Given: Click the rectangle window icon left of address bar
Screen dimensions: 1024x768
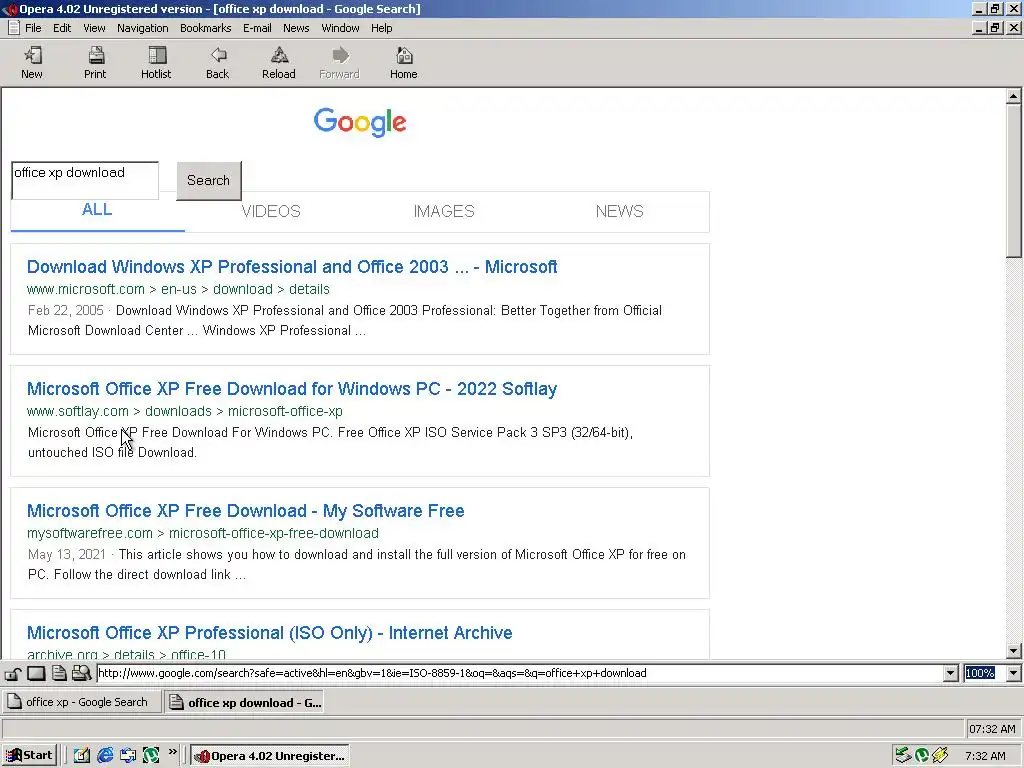Looking at the screenshot, I should (x=36, y=673).
